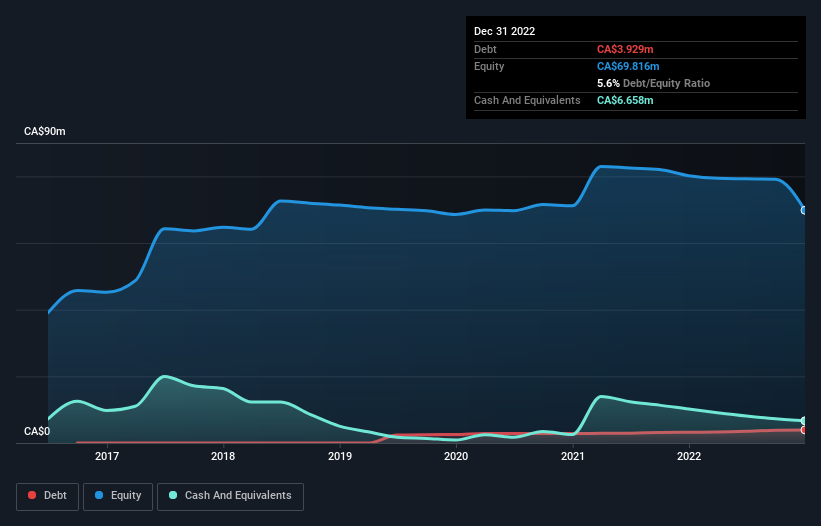Toggle the Debt series legend button
This screenshot has width=821, height=526.
(48, 496)
